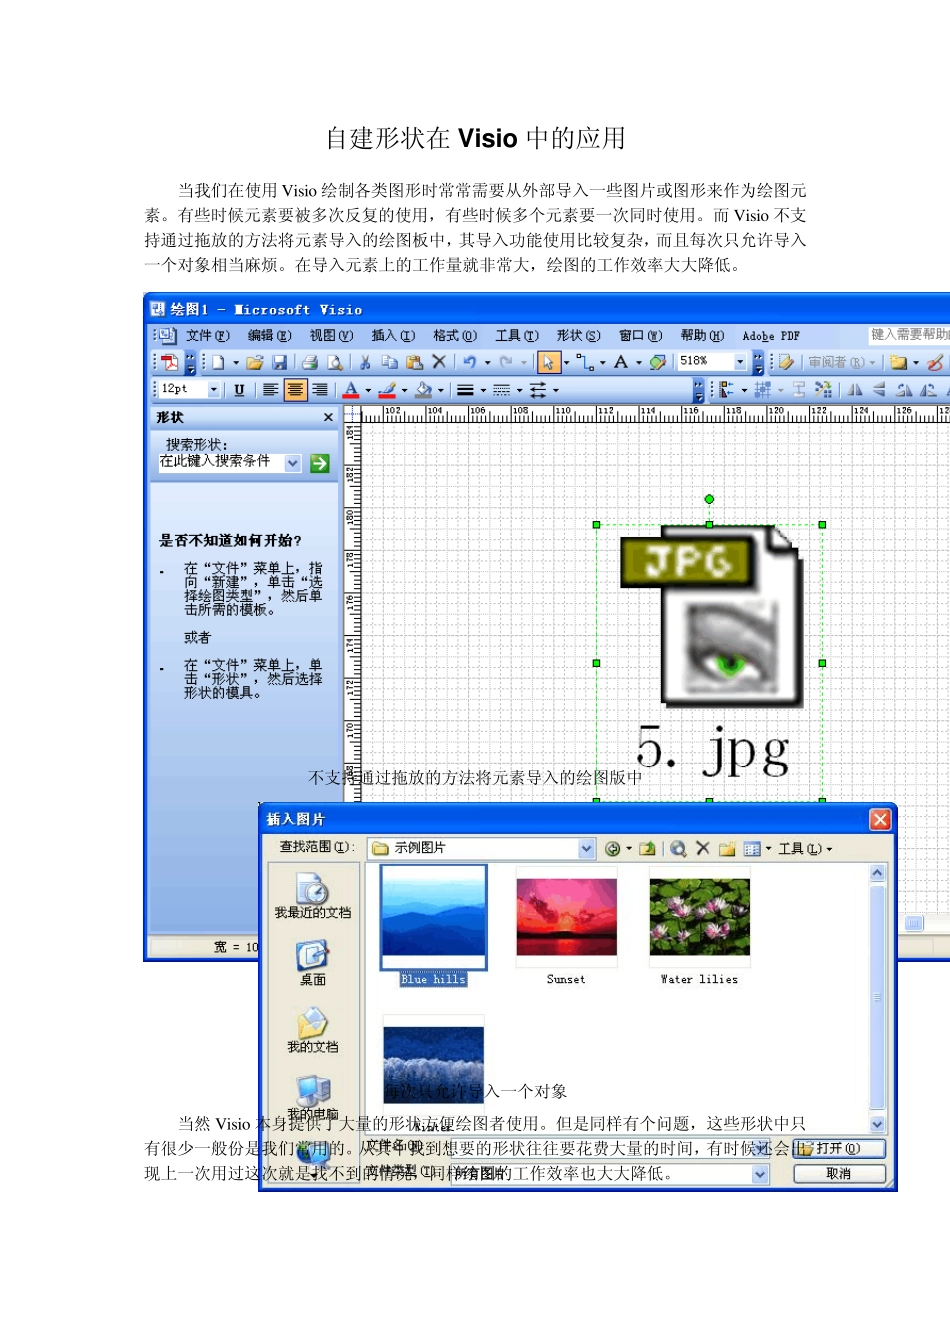
Task: Open the 编辑 menu
Action: pyautogui.click(x=270, y=336)
